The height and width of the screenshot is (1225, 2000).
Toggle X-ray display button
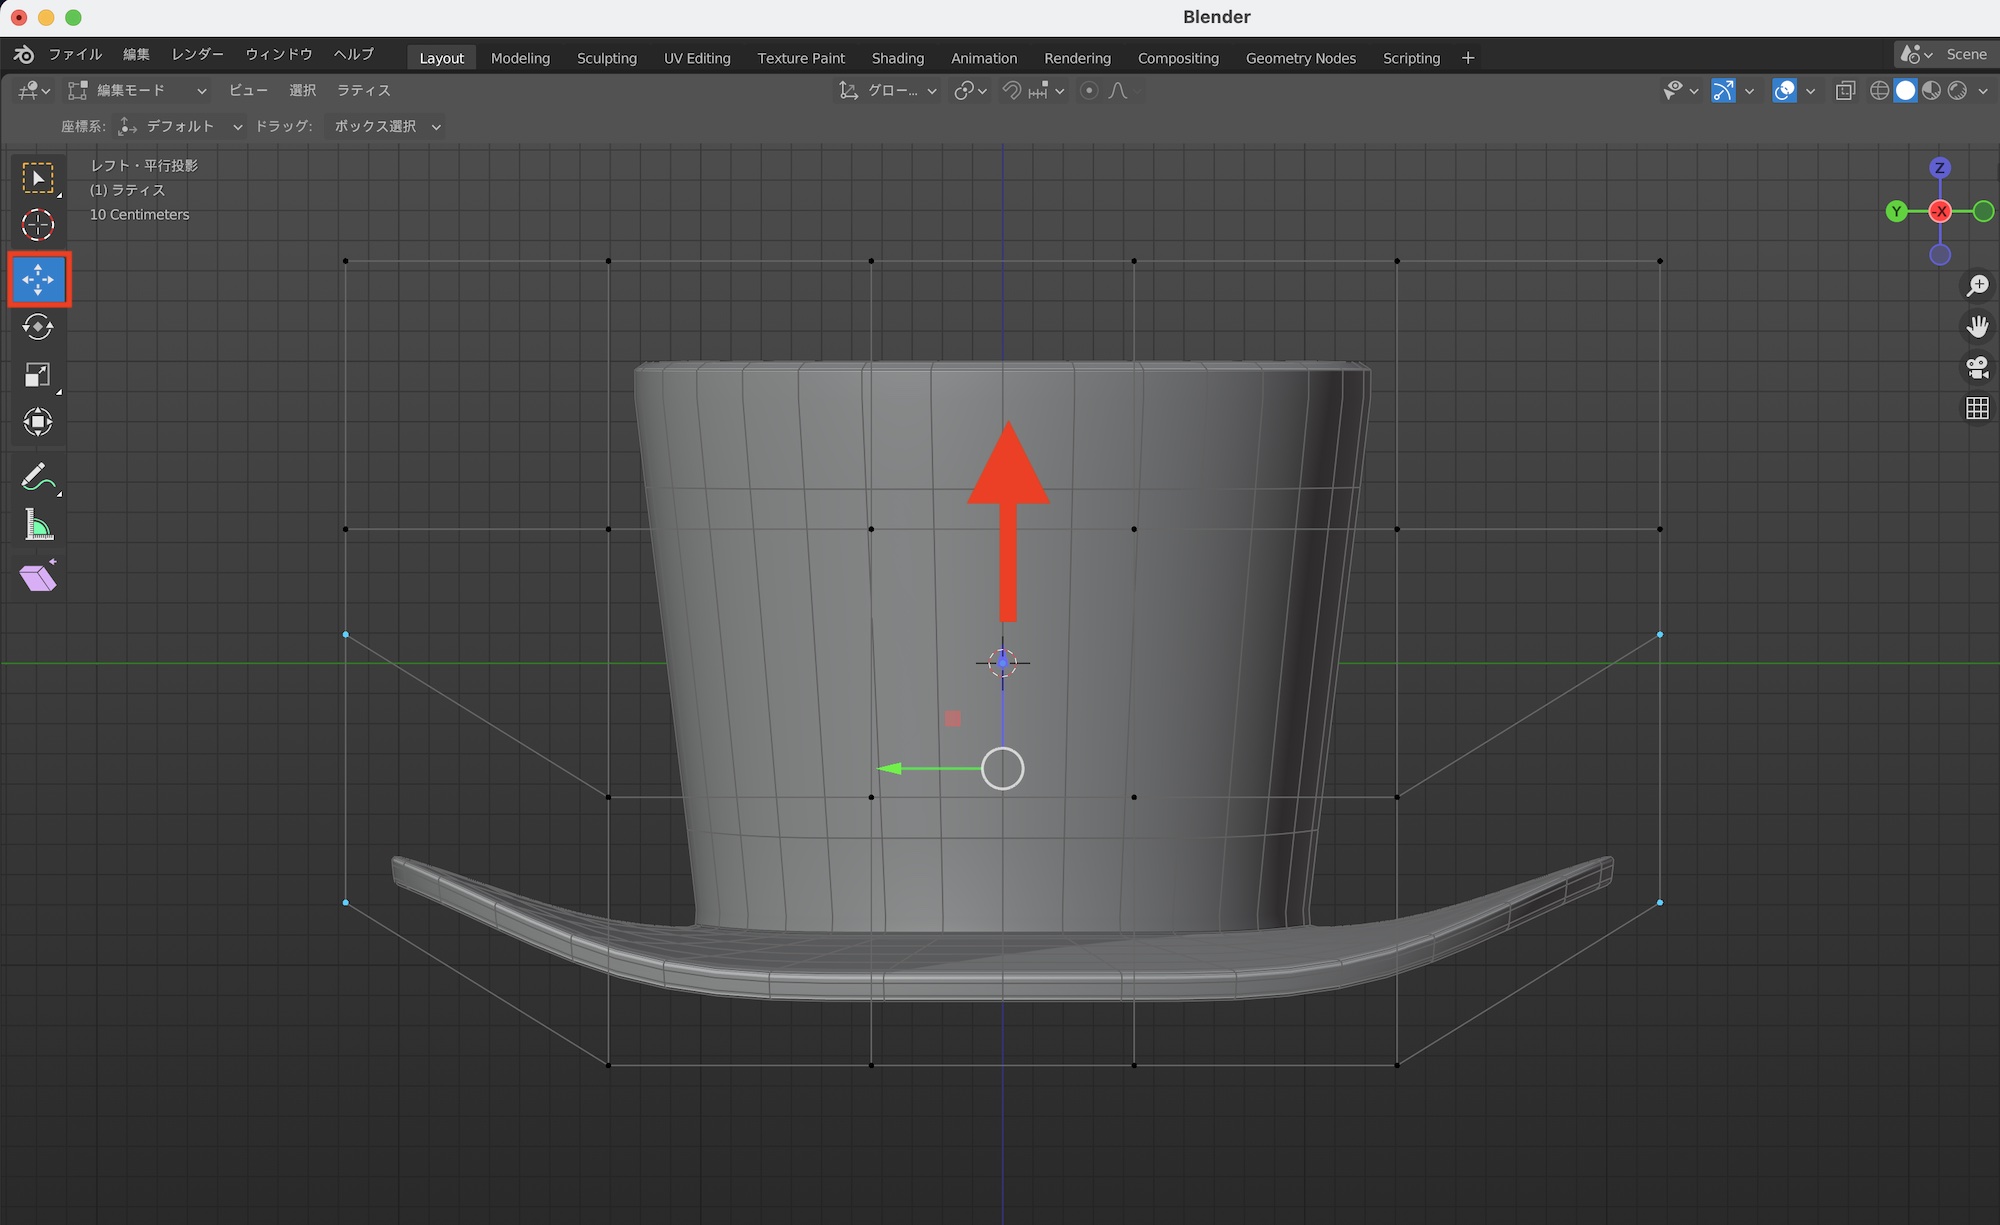[1845, 91]
